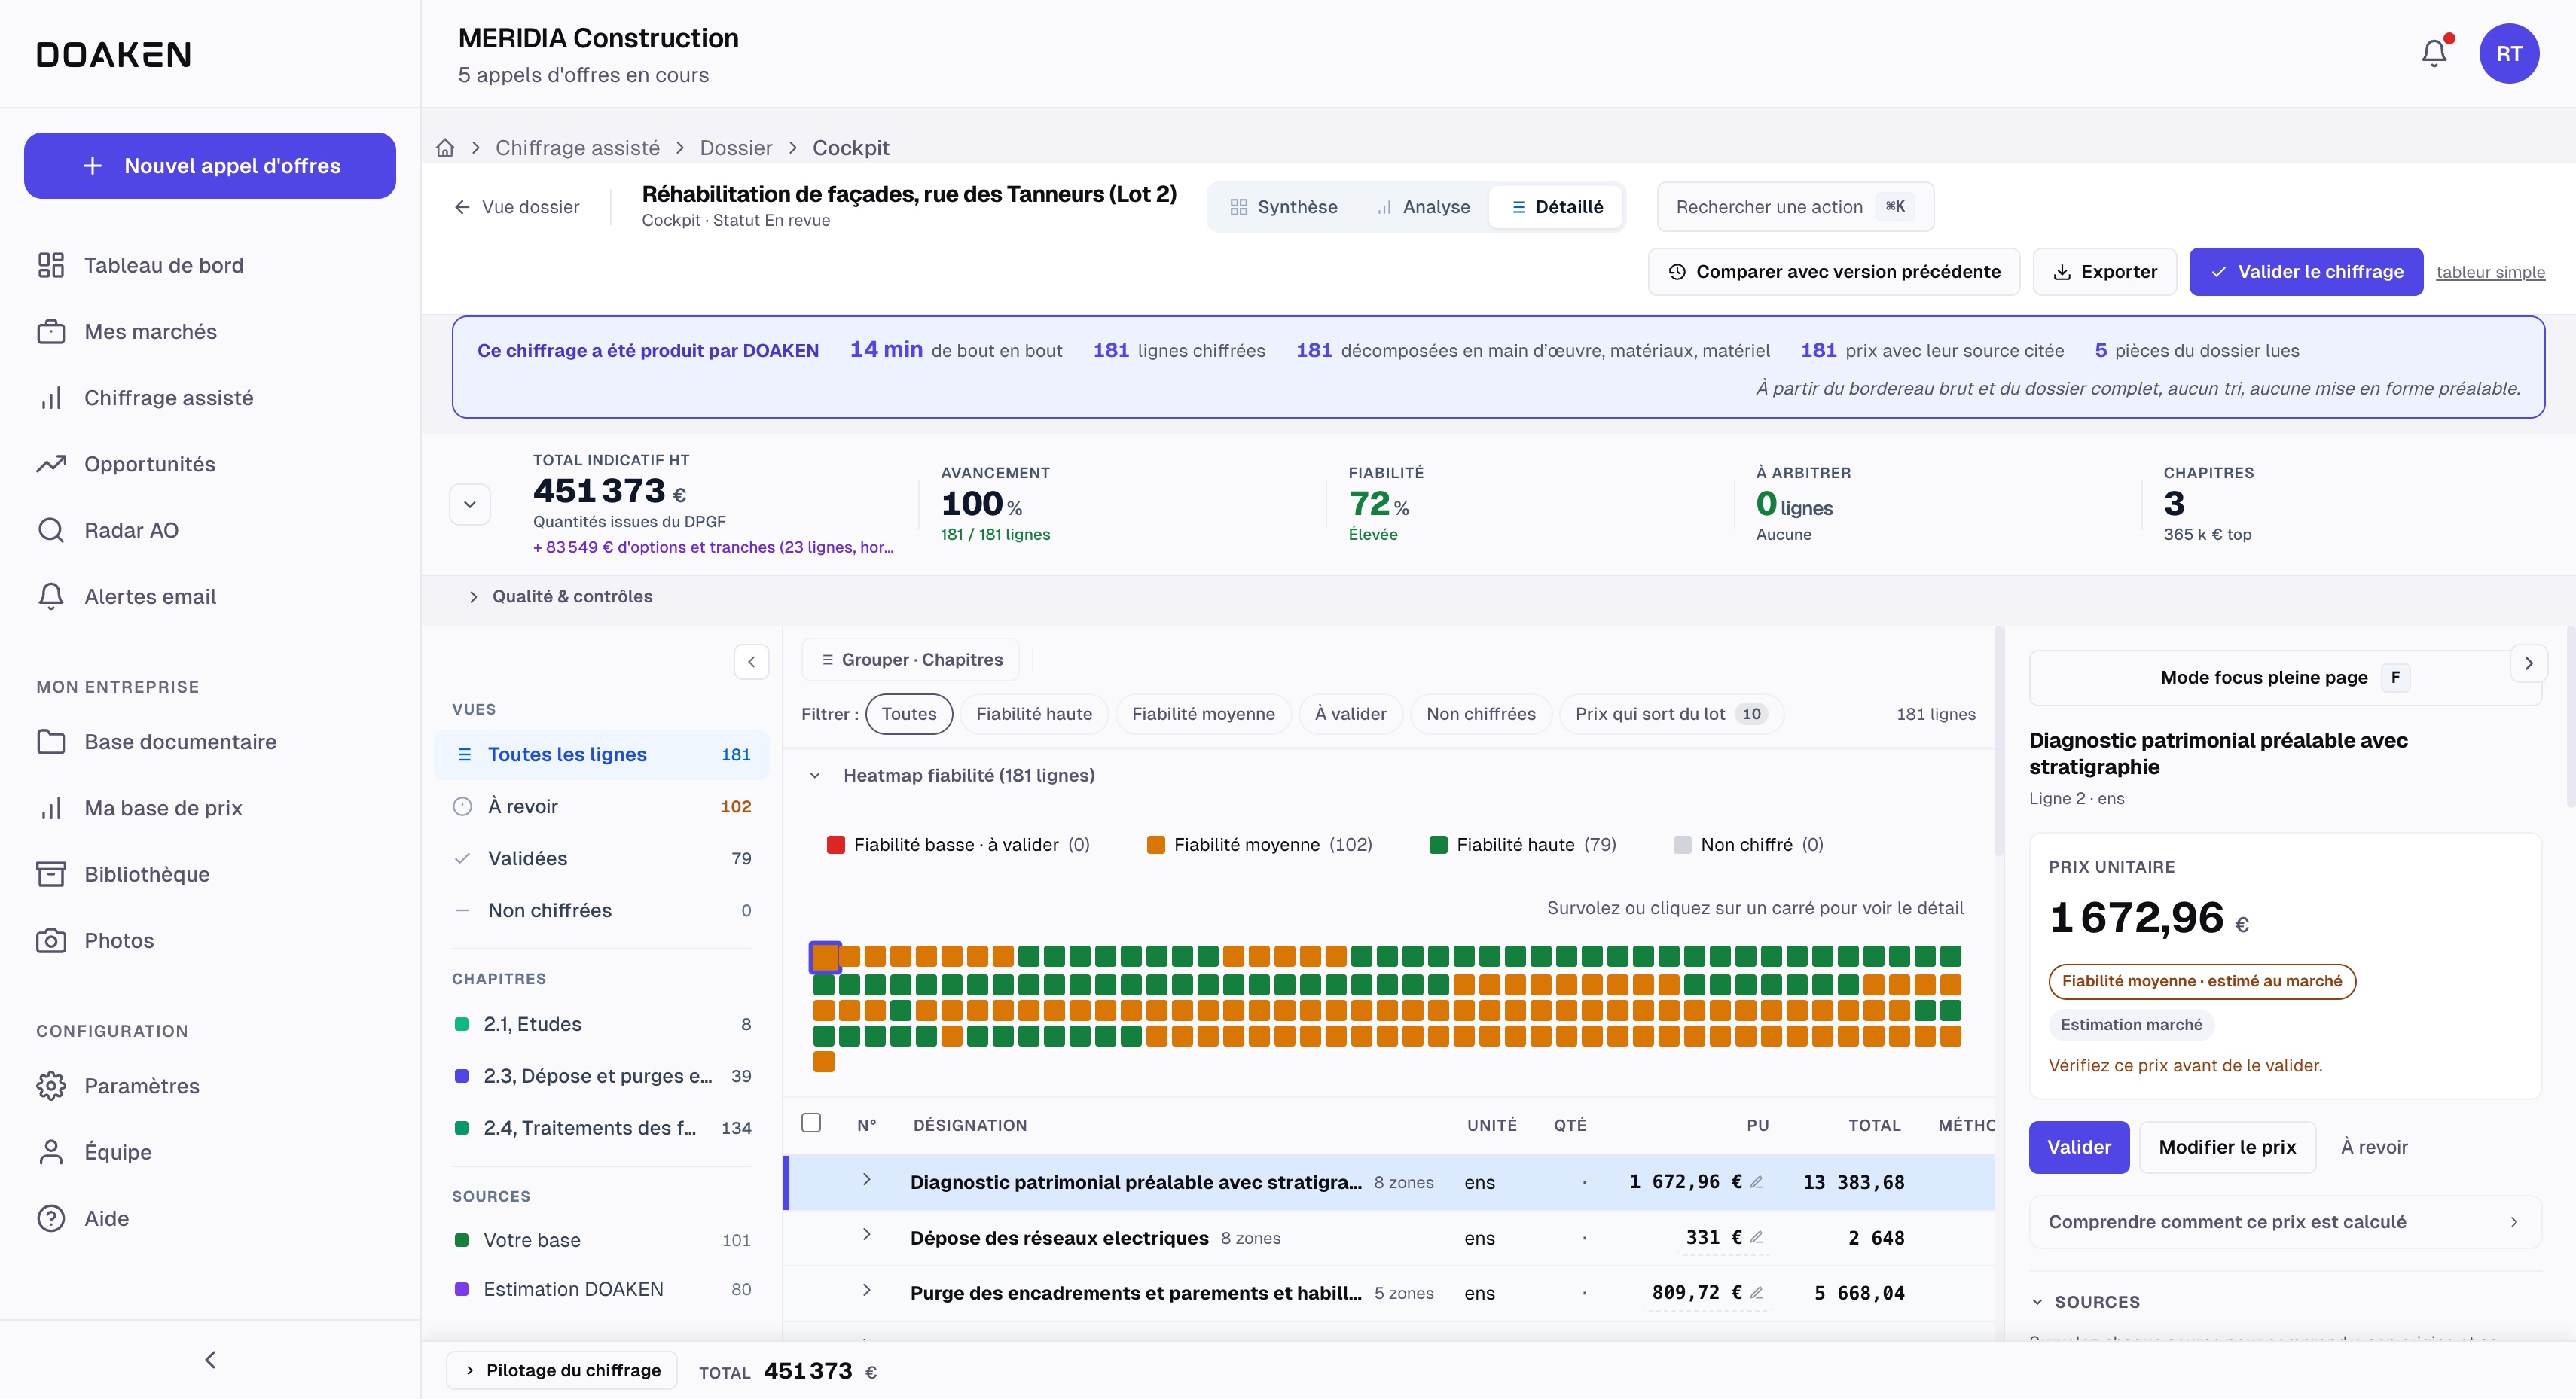Image resolution: width=2576 pixels, height=1399 pixels.
Task: Open Base documentaire in the sidebar
Action: click(209, 742)
